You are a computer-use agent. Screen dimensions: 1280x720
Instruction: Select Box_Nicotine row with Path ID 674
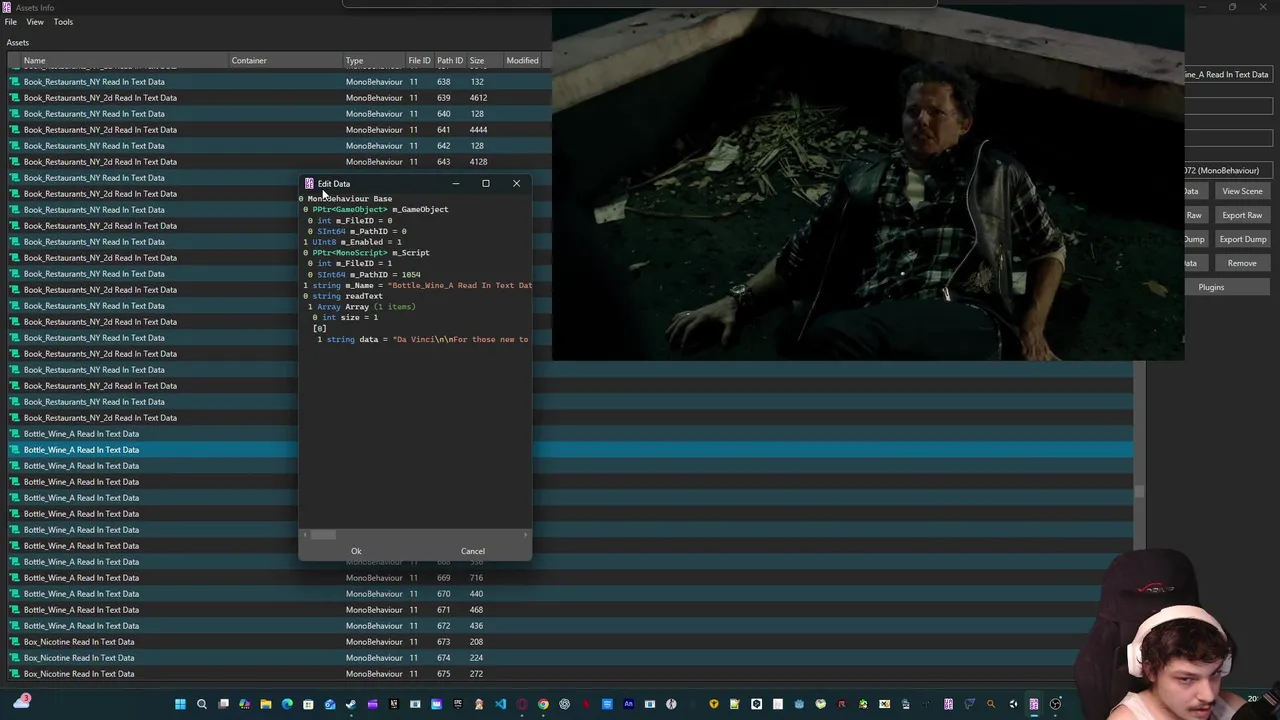point(570,658)
